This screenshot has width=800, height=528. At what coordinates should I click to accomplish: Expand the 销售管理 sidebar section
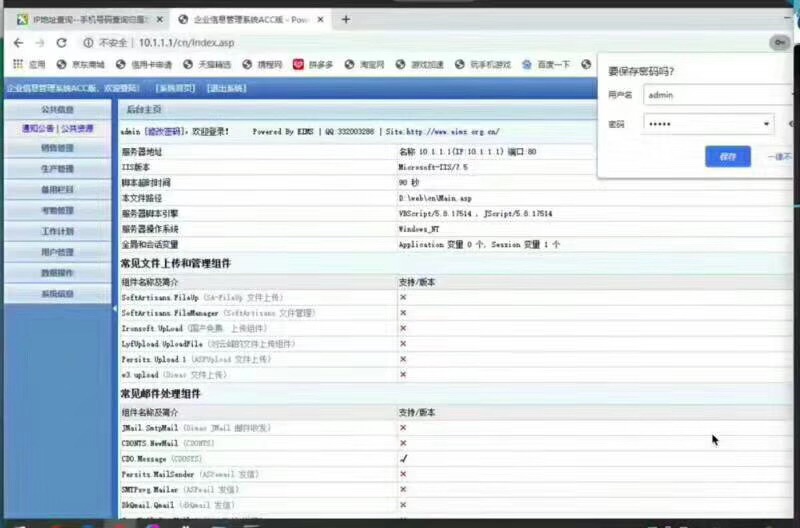coord(57,148)
